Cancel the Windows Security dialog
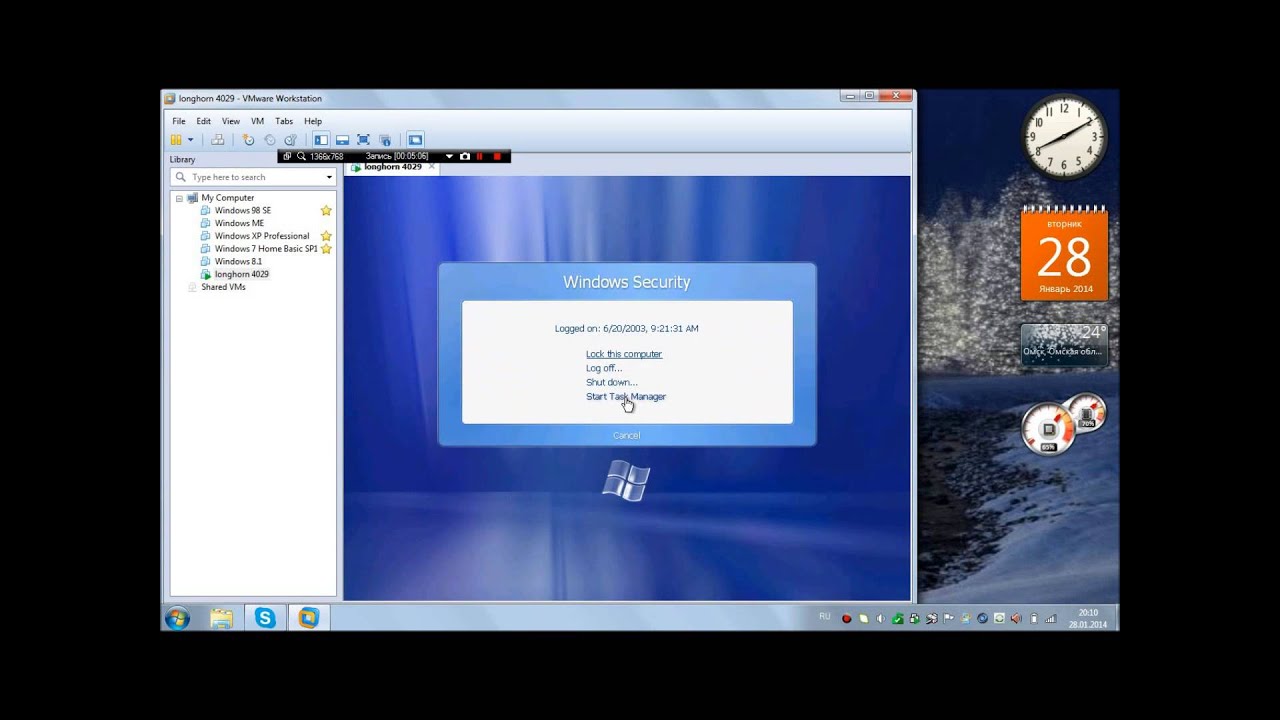This screenshot has width=1280, height=720. click(627, 435)
